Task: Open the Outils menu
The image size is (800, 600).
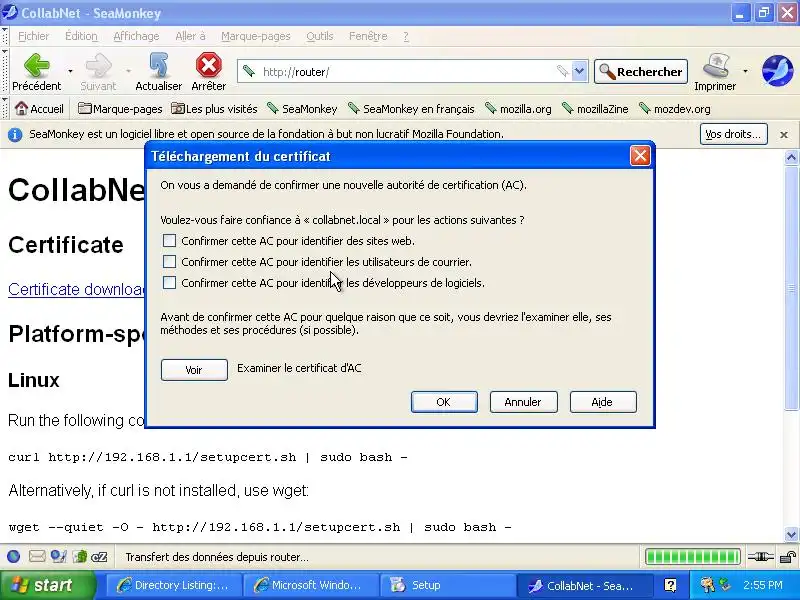Action: coord(320,36)
